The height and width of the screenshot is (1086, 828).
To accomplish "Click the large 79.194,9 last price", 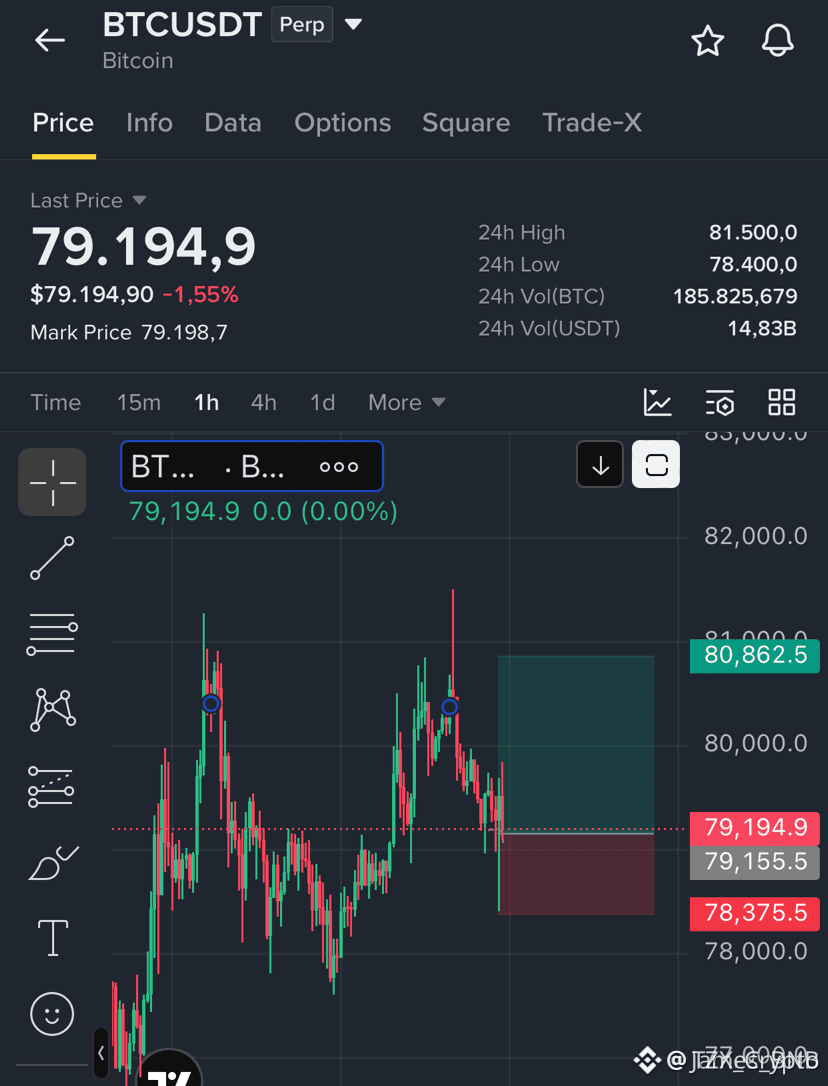I will (x=144, y=247).
